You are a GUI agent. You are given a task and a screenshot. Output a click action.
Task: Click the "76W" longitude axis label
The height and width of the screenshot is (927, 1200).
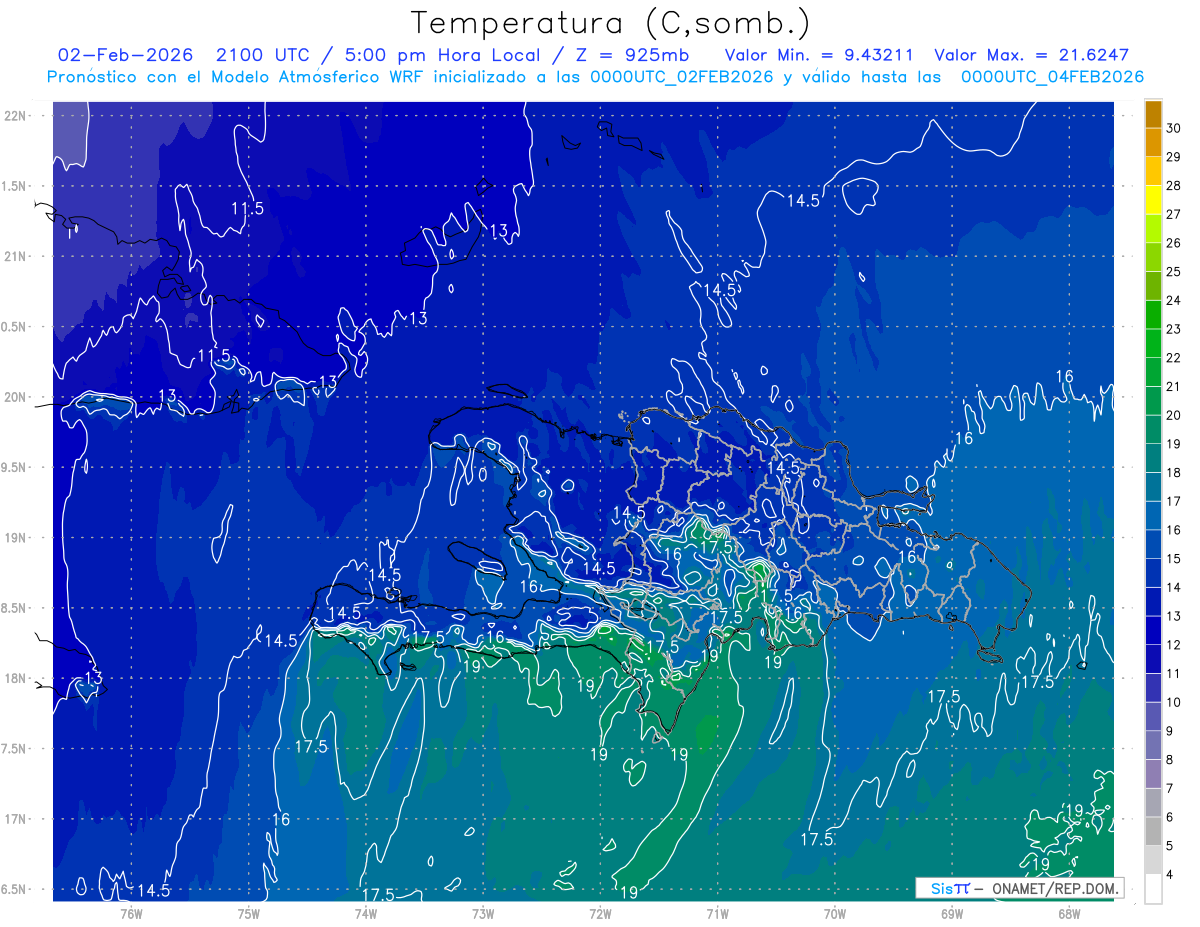131,912
